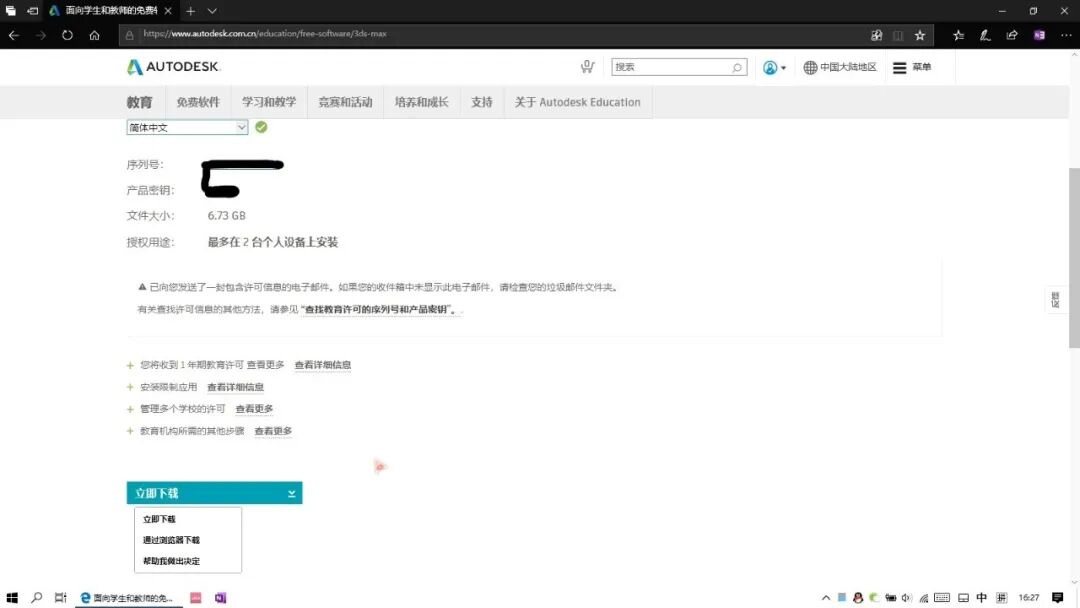The height and width of the screenshot is (608, 1080).
Task: Open Windows Start menu
Action: [12, 598]
